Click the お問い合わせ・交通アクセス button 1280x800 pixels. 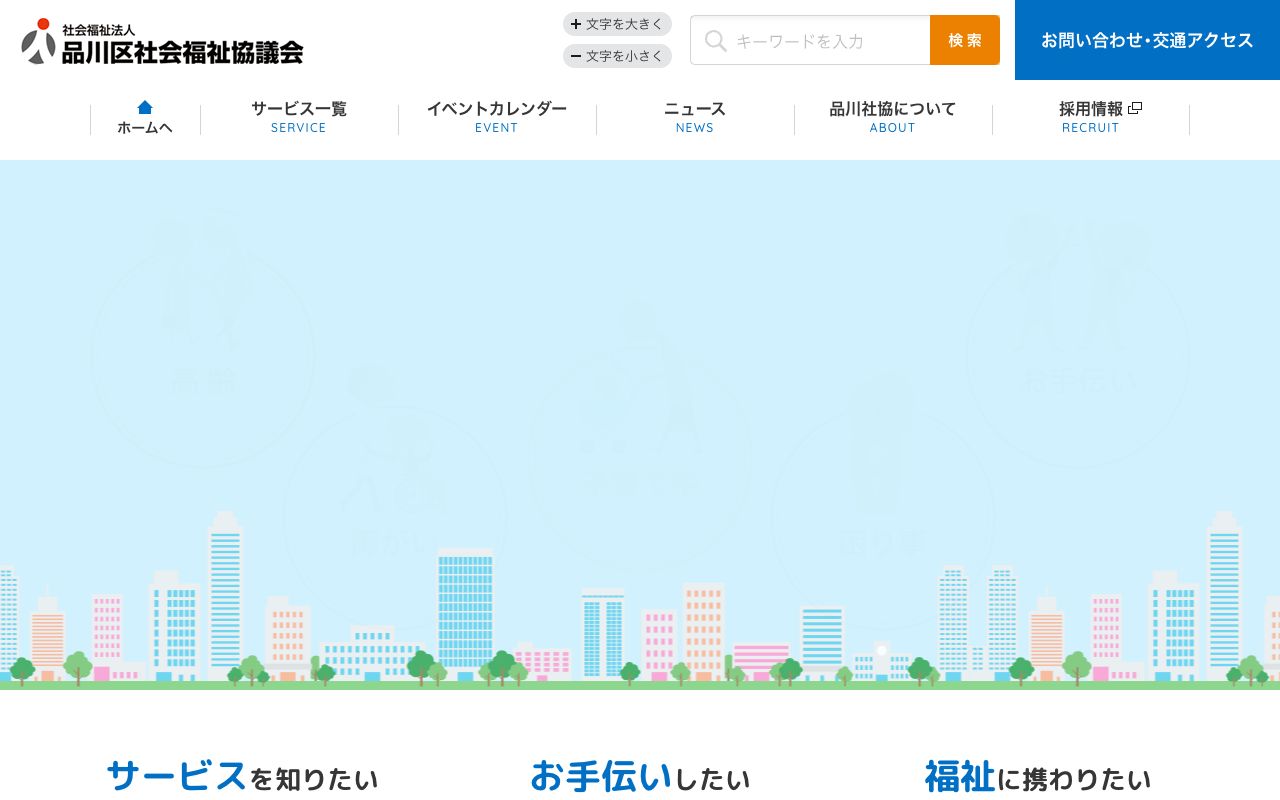point(1146,41)
